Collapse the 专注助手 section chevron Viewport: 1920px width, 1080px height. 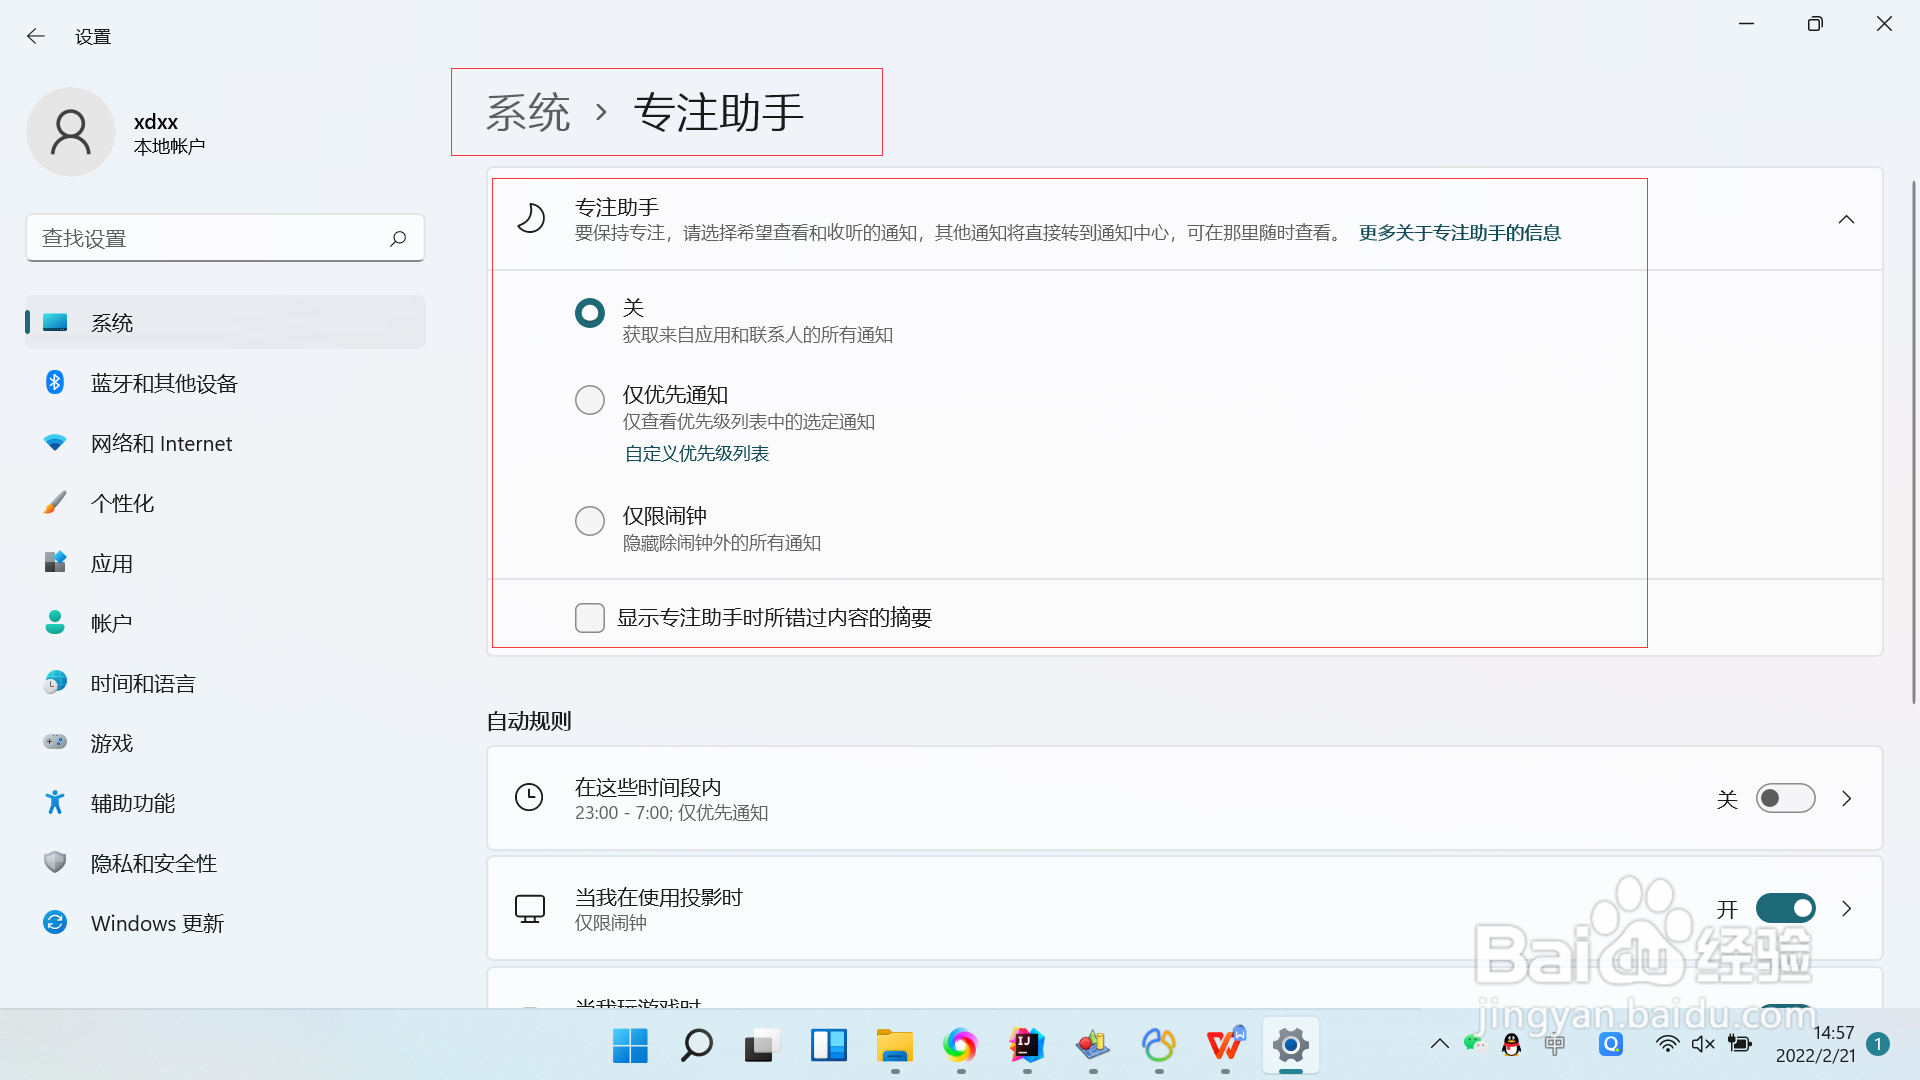pos(1846,219)
